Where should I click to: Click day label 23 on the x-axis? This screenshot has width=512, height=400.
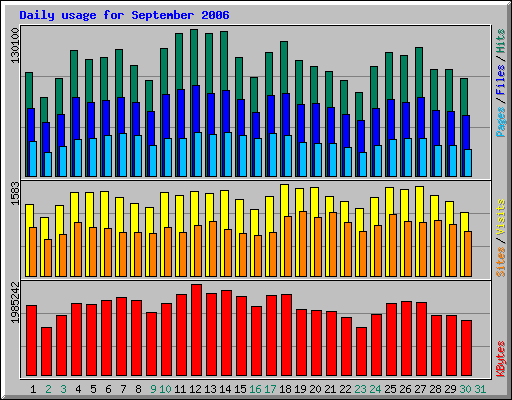point(360,389)
